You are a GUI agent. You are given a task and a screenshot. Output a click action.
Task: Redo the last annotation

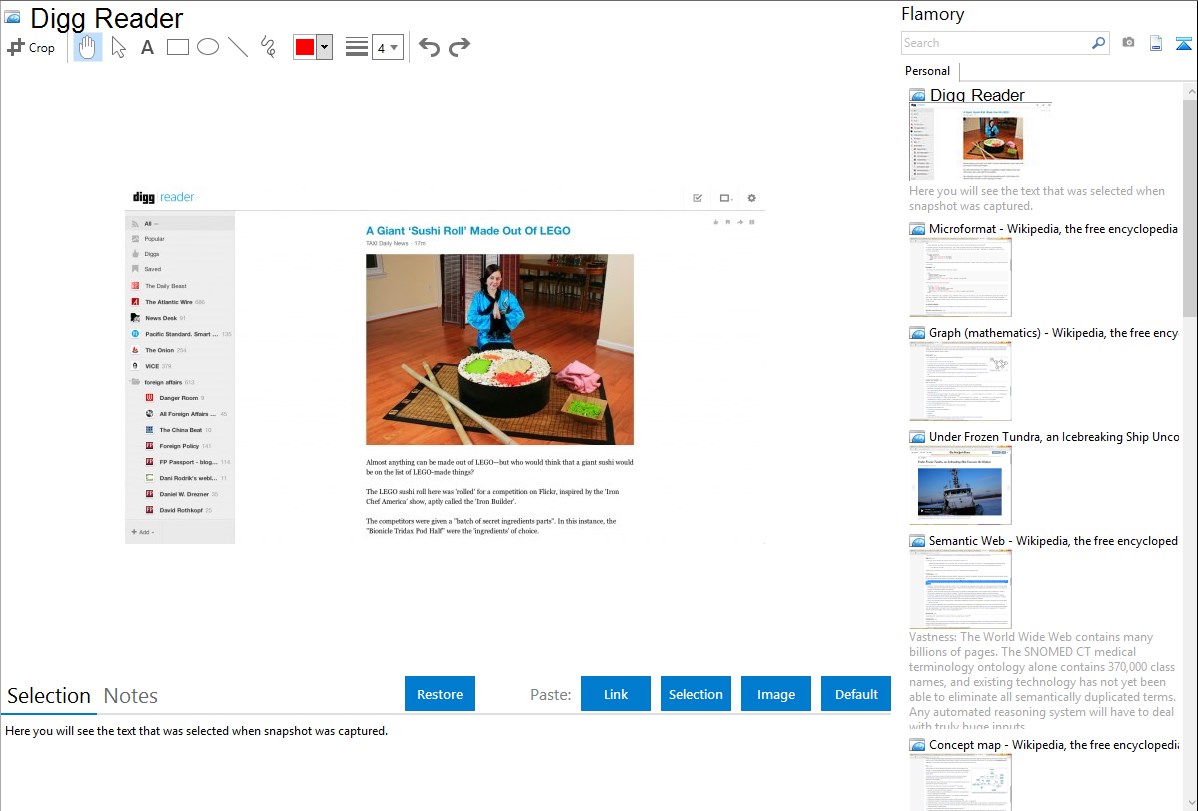(x=459, y=47)
